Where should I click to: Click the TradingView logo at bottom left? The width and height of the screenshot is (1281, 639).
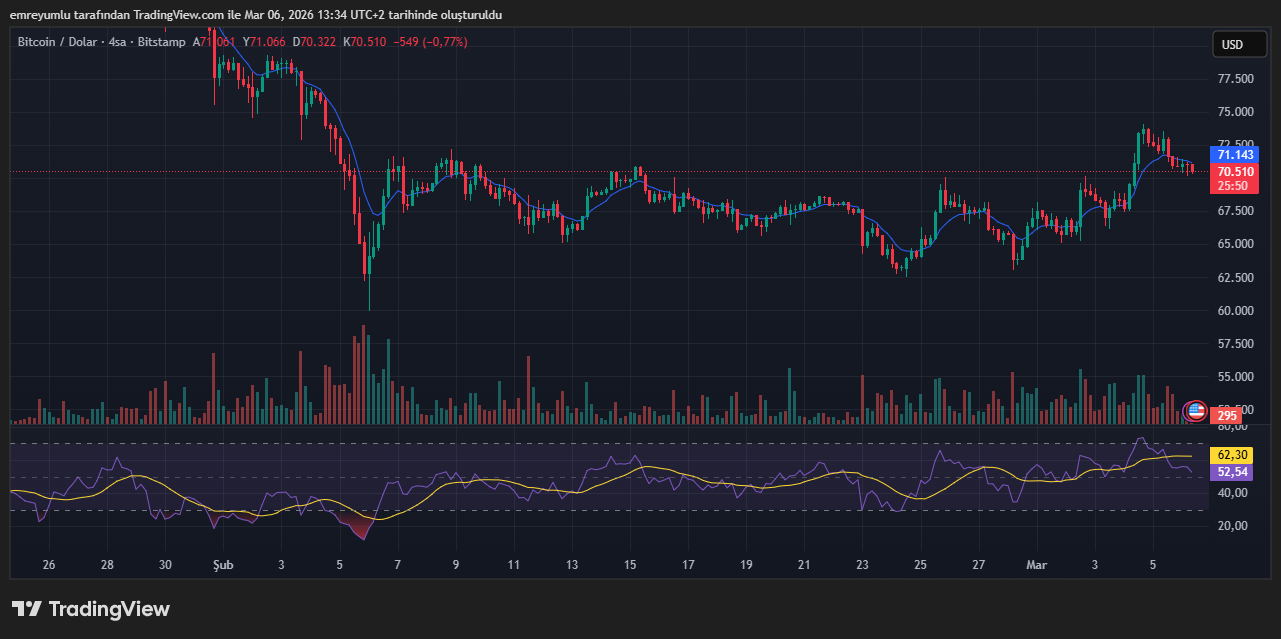click(x=90, y=609)
